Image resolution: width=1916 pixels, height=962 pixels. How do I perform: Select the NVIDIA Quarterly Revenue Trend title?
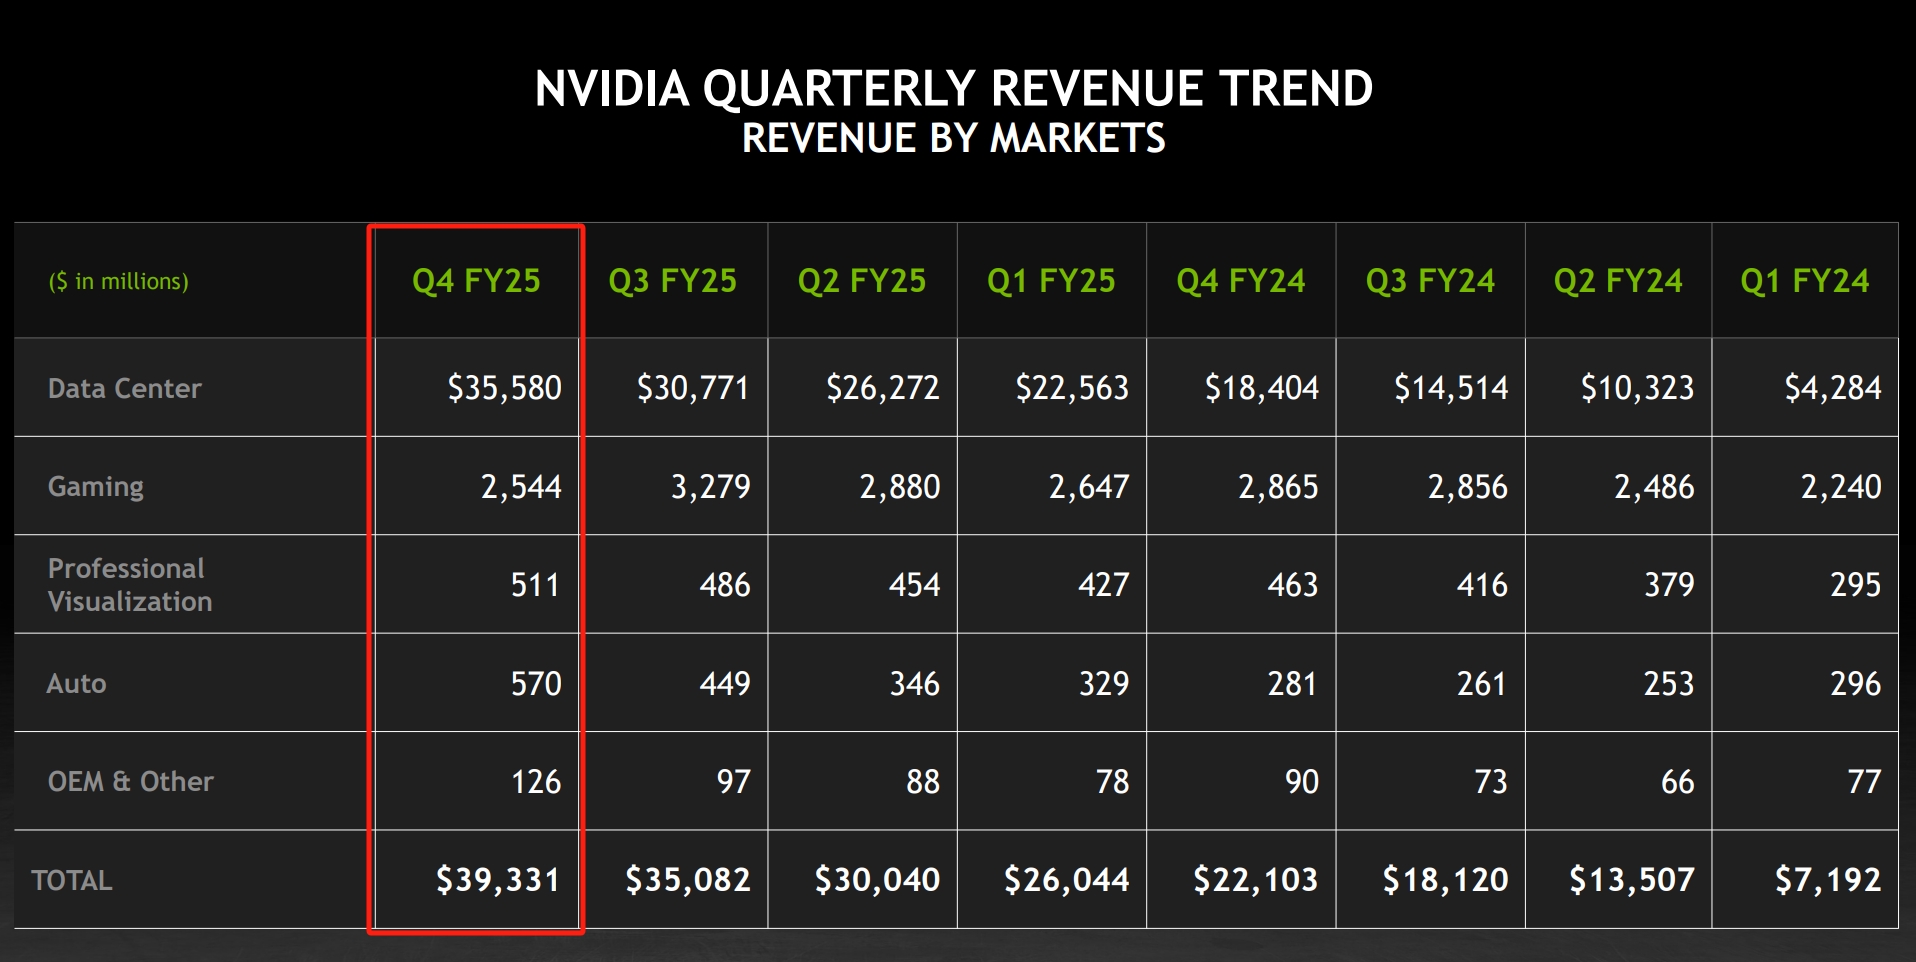[954, 88]
